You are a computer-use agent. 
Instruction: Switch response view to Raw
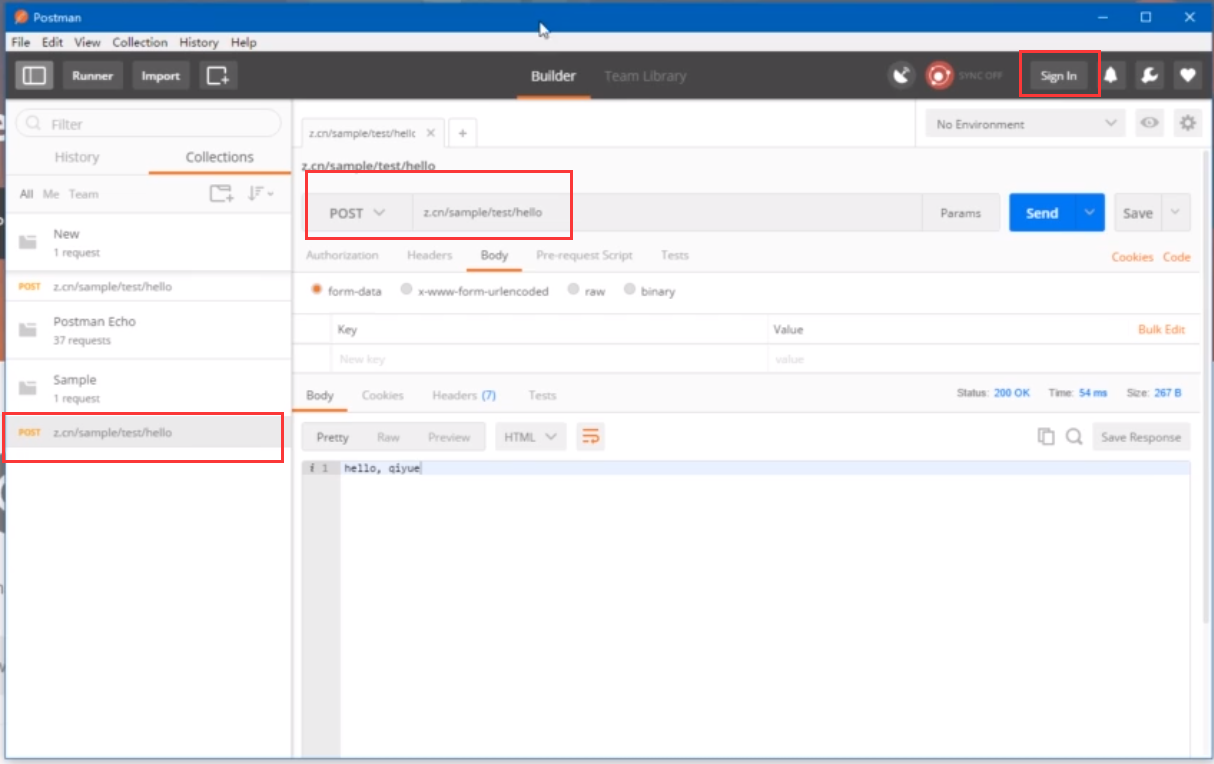(x=388, y=437)
